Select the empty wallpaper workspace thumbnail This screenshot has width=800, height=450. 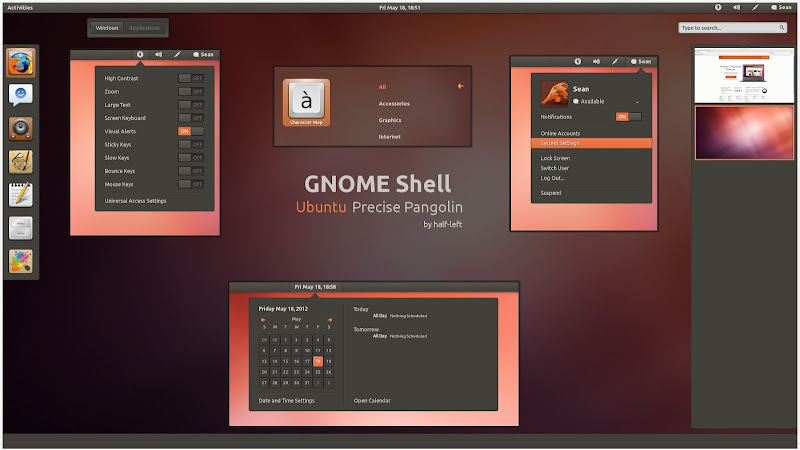click(744, 133)
